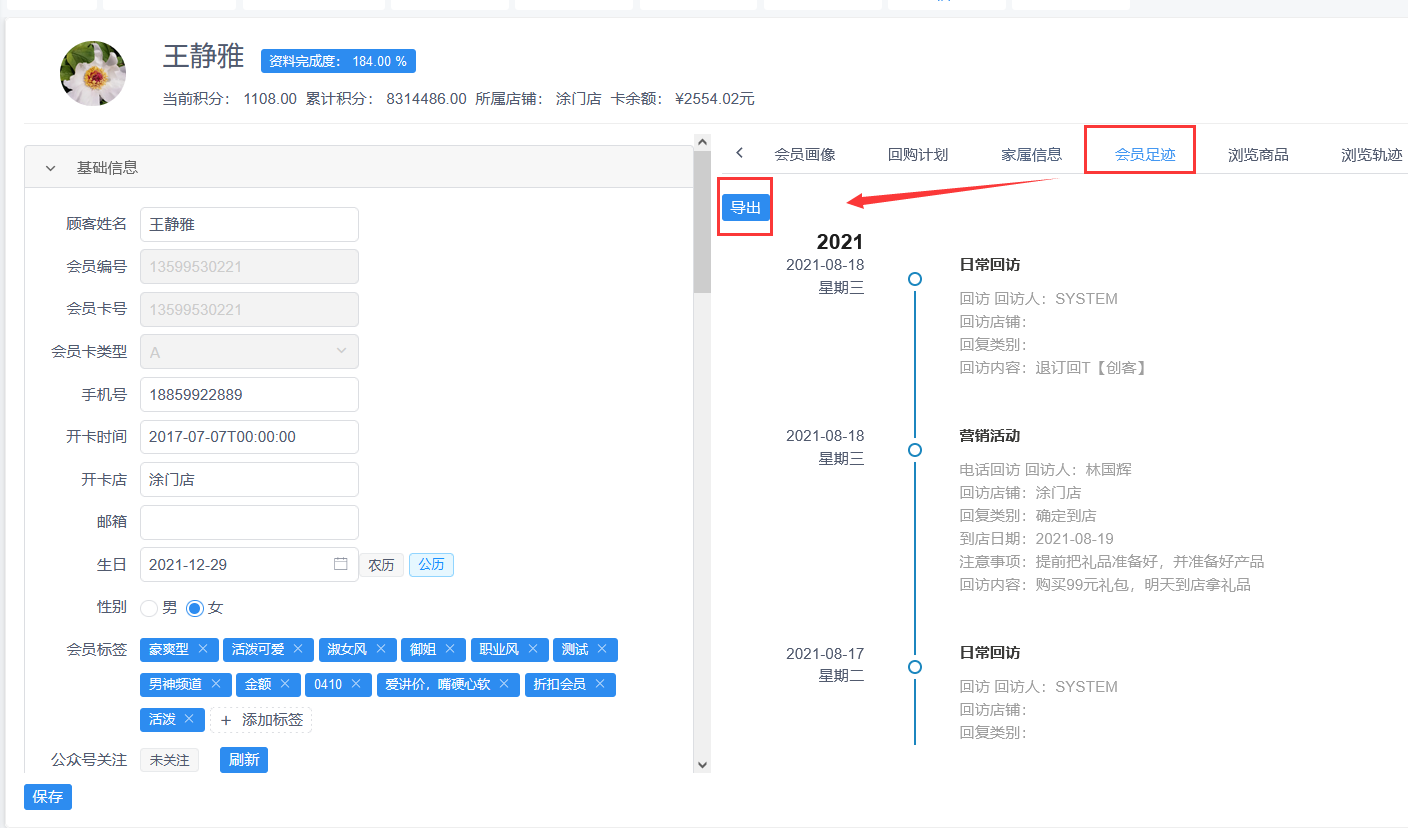Image resolution: width=1408 pixels, height=828 pixels.
Task: Click the 2021 year heading in timeline
Action: tap(840, 241)
